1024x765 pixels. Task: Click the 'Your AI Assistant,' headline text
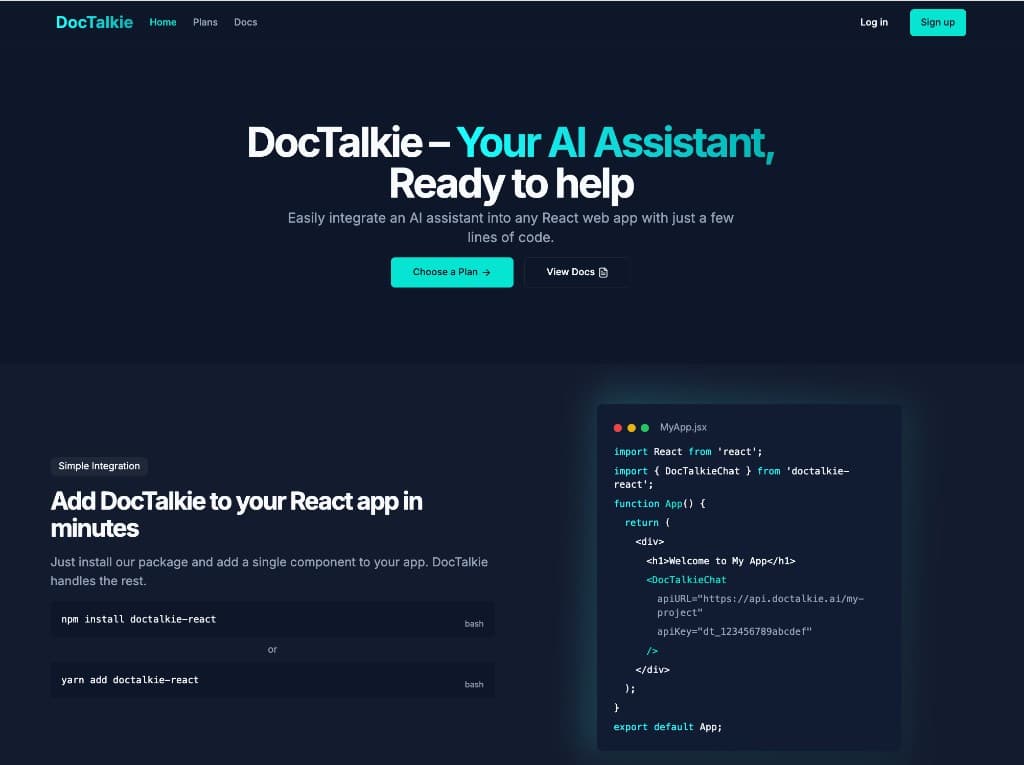coord(615,142)
